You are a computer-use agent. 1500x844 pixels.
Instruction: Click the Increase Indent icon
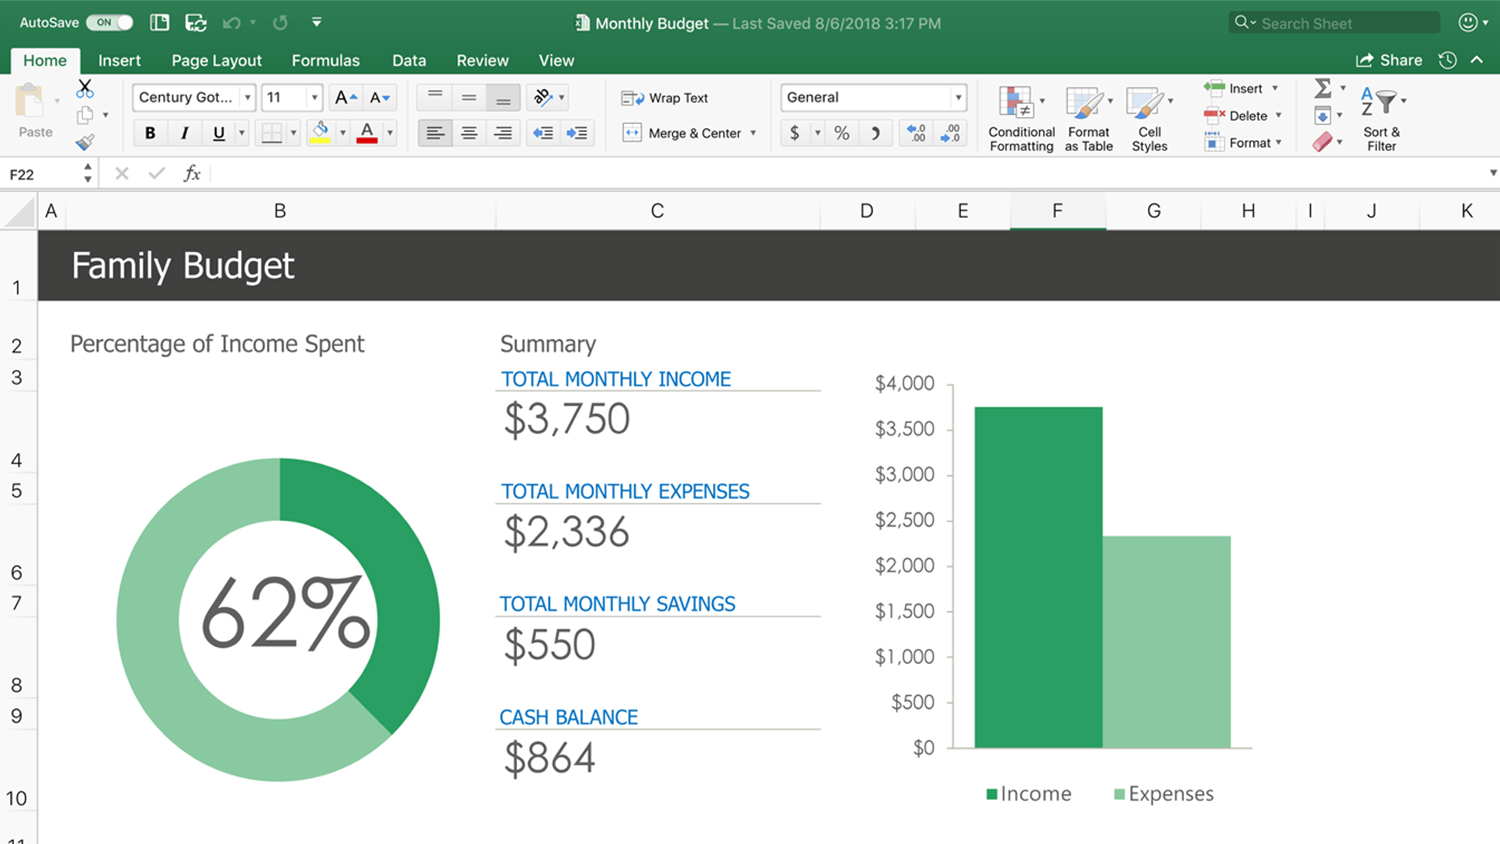click(577, 133)
